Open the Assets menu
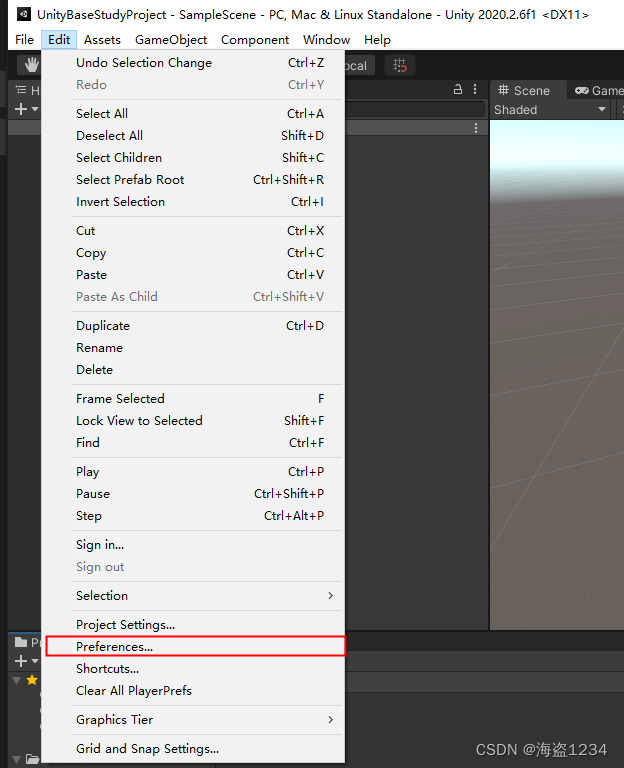Screen dimensions: 624x768 click(x=102, y=40)
